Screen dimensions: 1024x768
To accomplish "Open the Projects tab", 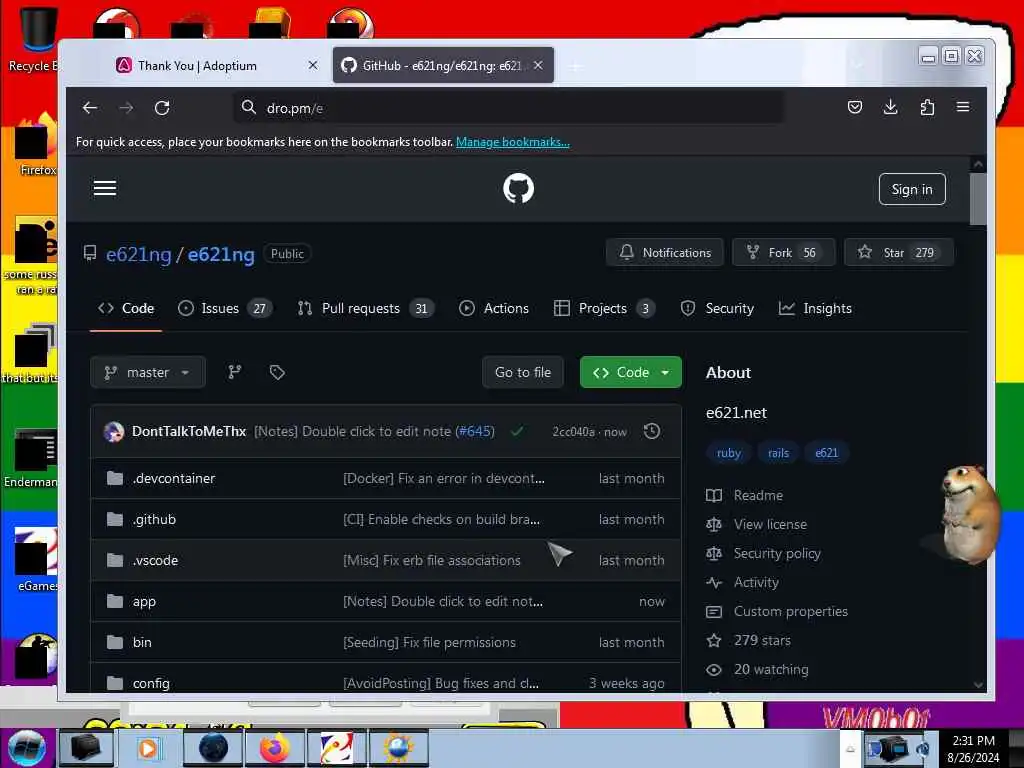I will tap(605, 308).
